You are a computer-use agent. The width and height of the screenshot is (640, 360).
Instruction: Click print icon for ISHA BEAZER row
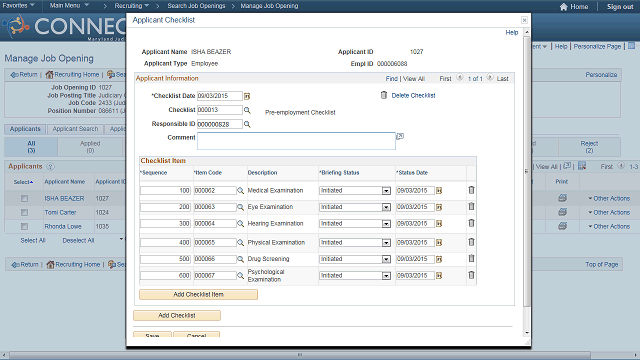click(x=562, y=198)
